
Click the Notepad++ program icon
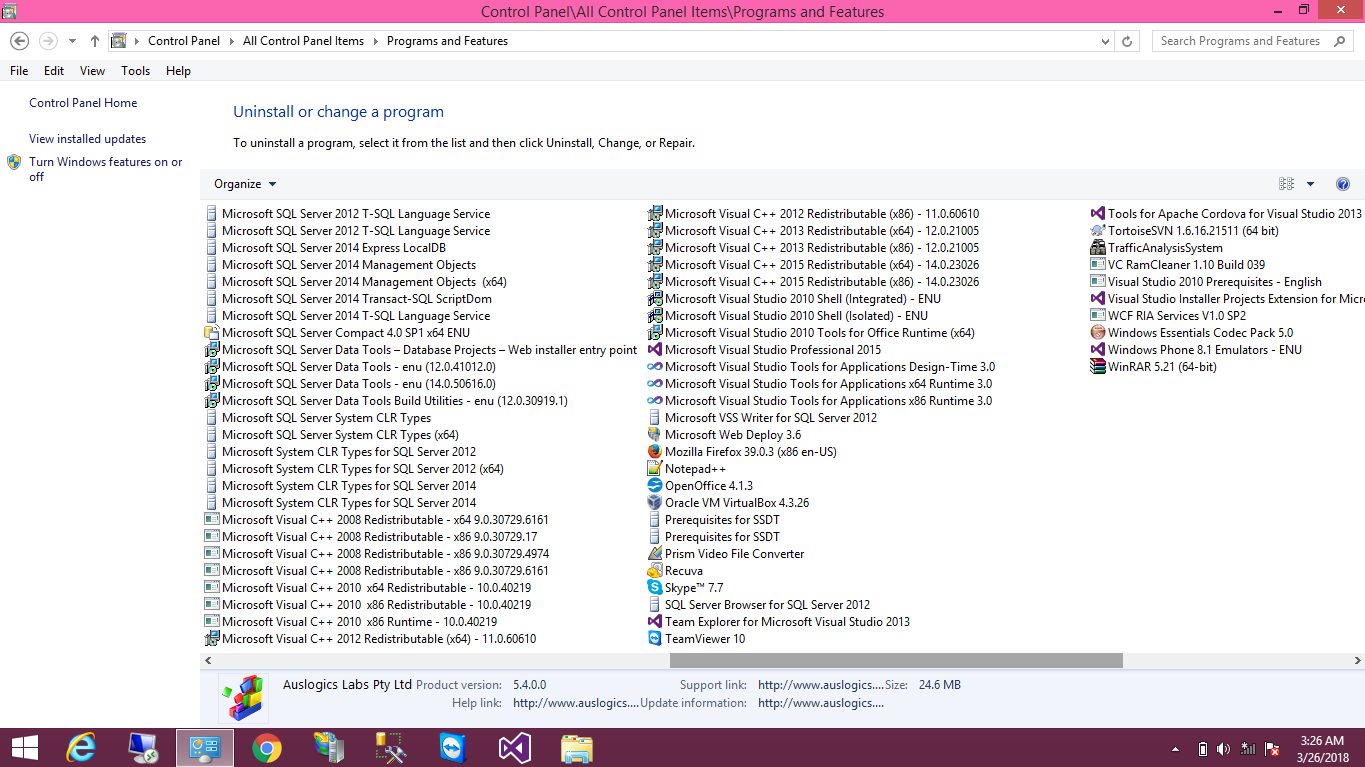pos(655,469)
